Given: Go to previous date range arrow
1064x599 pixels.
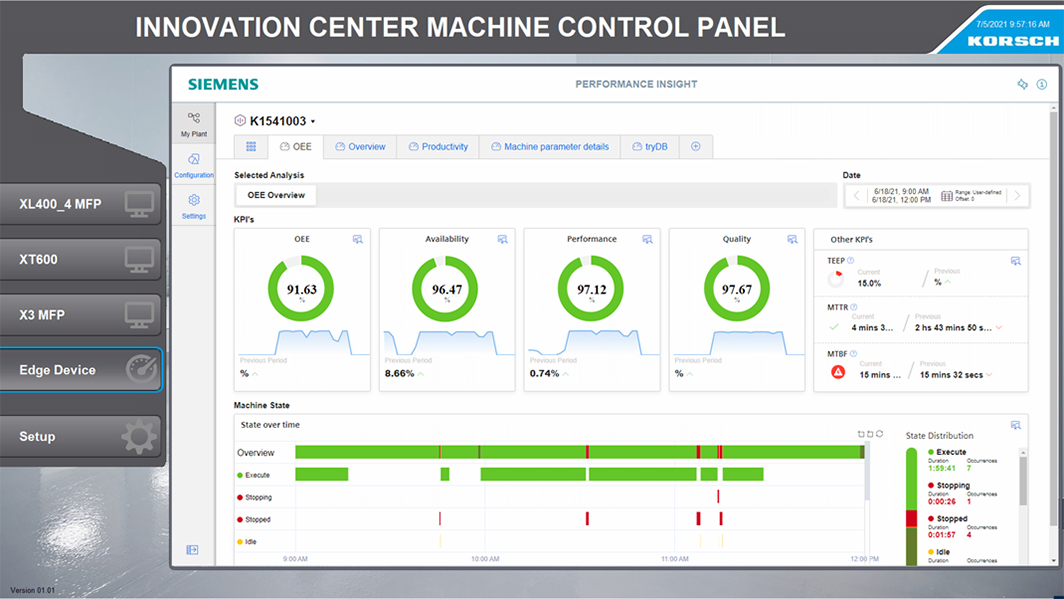Looking at the screenshot, I should 856,196.
